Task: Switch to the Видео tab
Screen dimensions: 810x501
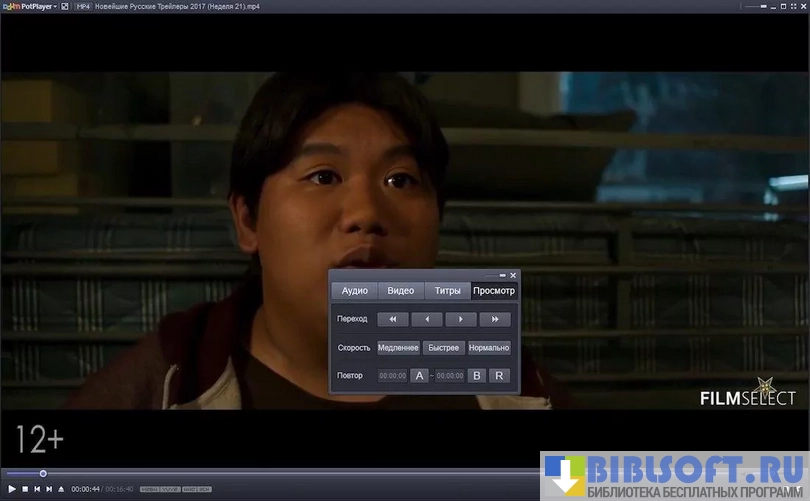Action: point(401,291)
